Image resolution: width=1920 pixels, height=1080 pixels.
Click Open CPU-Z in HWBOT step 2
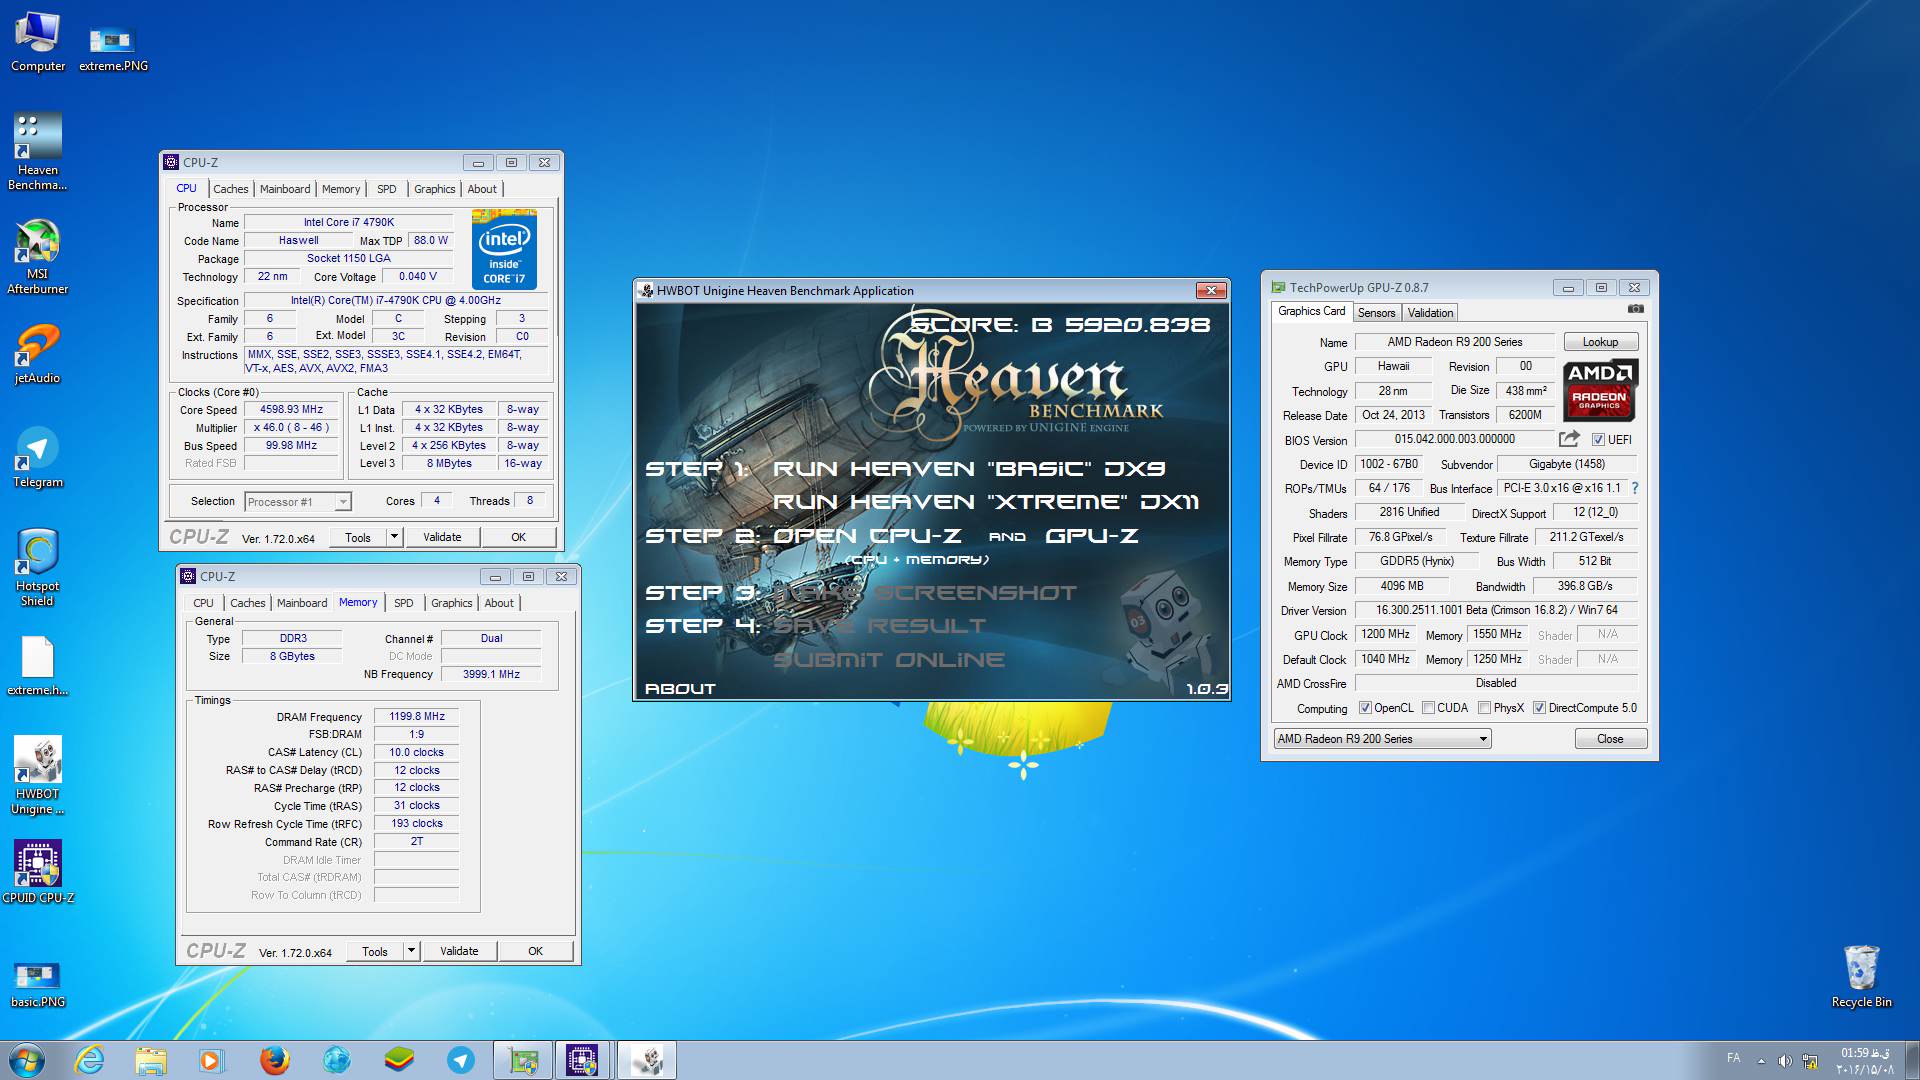(x=867, y=536)
